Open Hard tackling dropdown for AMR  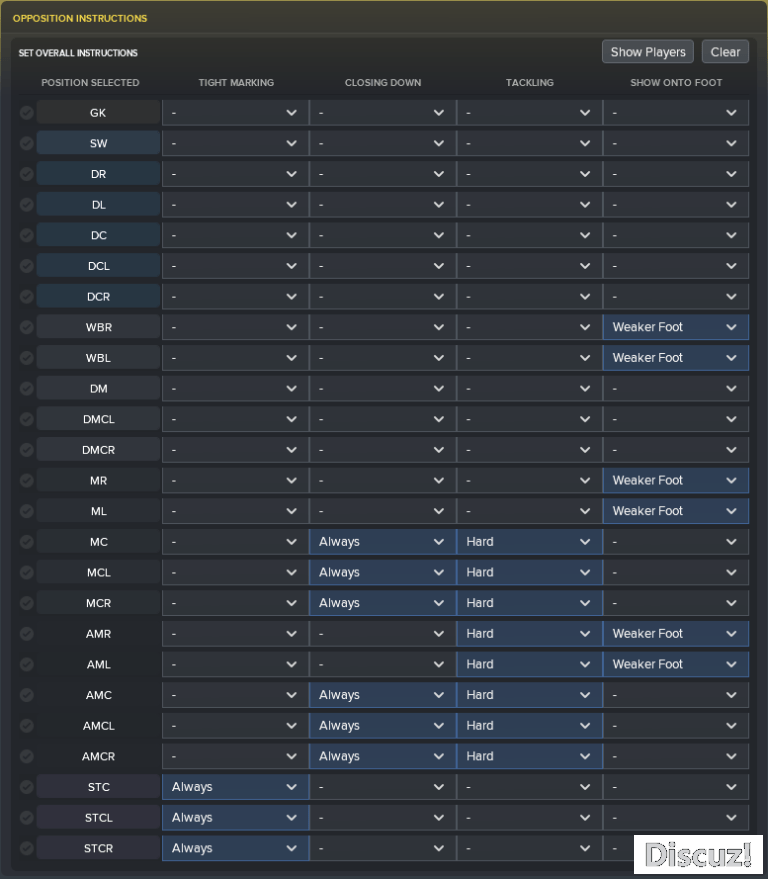pos(530,634)
